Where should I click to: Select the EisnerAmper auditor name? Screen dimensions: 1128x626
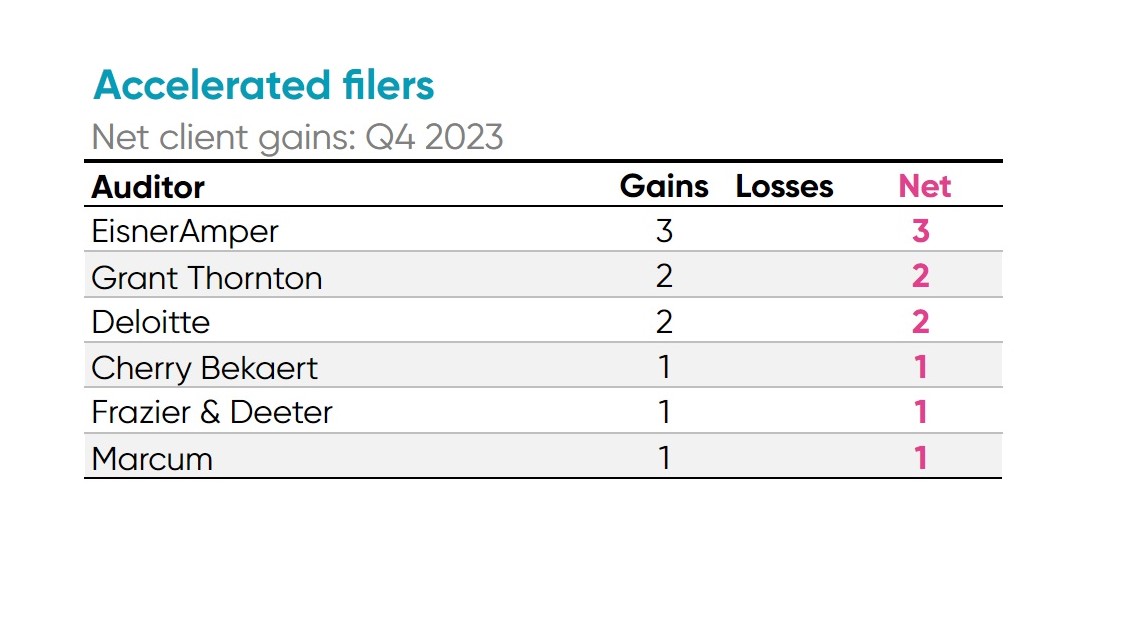point(185,231)
